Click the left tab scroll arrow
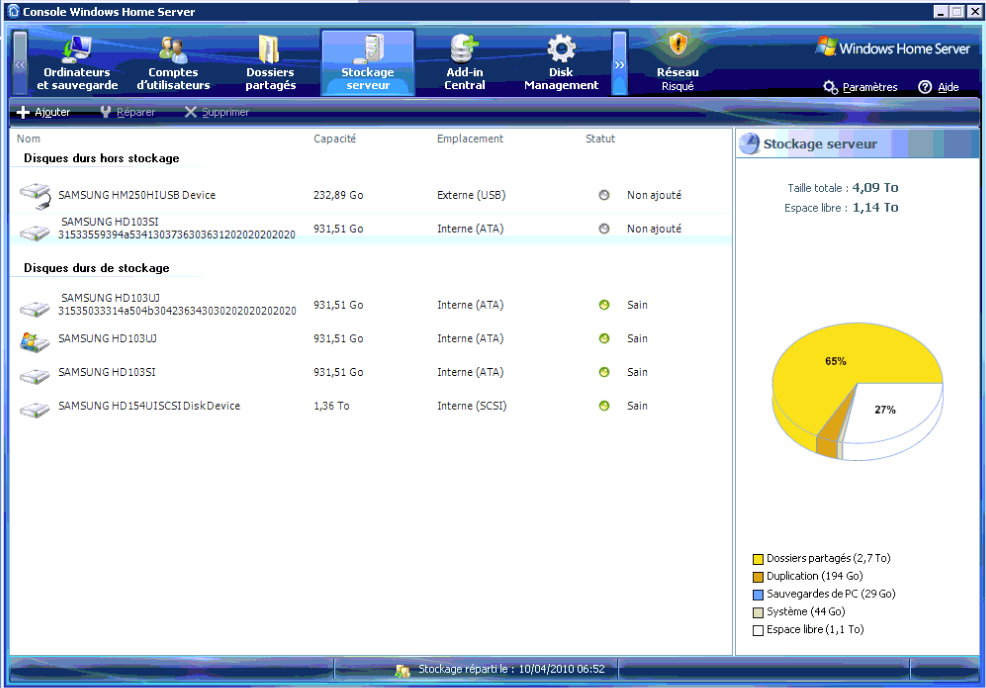The image size is (986, 688). pyautogui.click(x=20, y=63)
